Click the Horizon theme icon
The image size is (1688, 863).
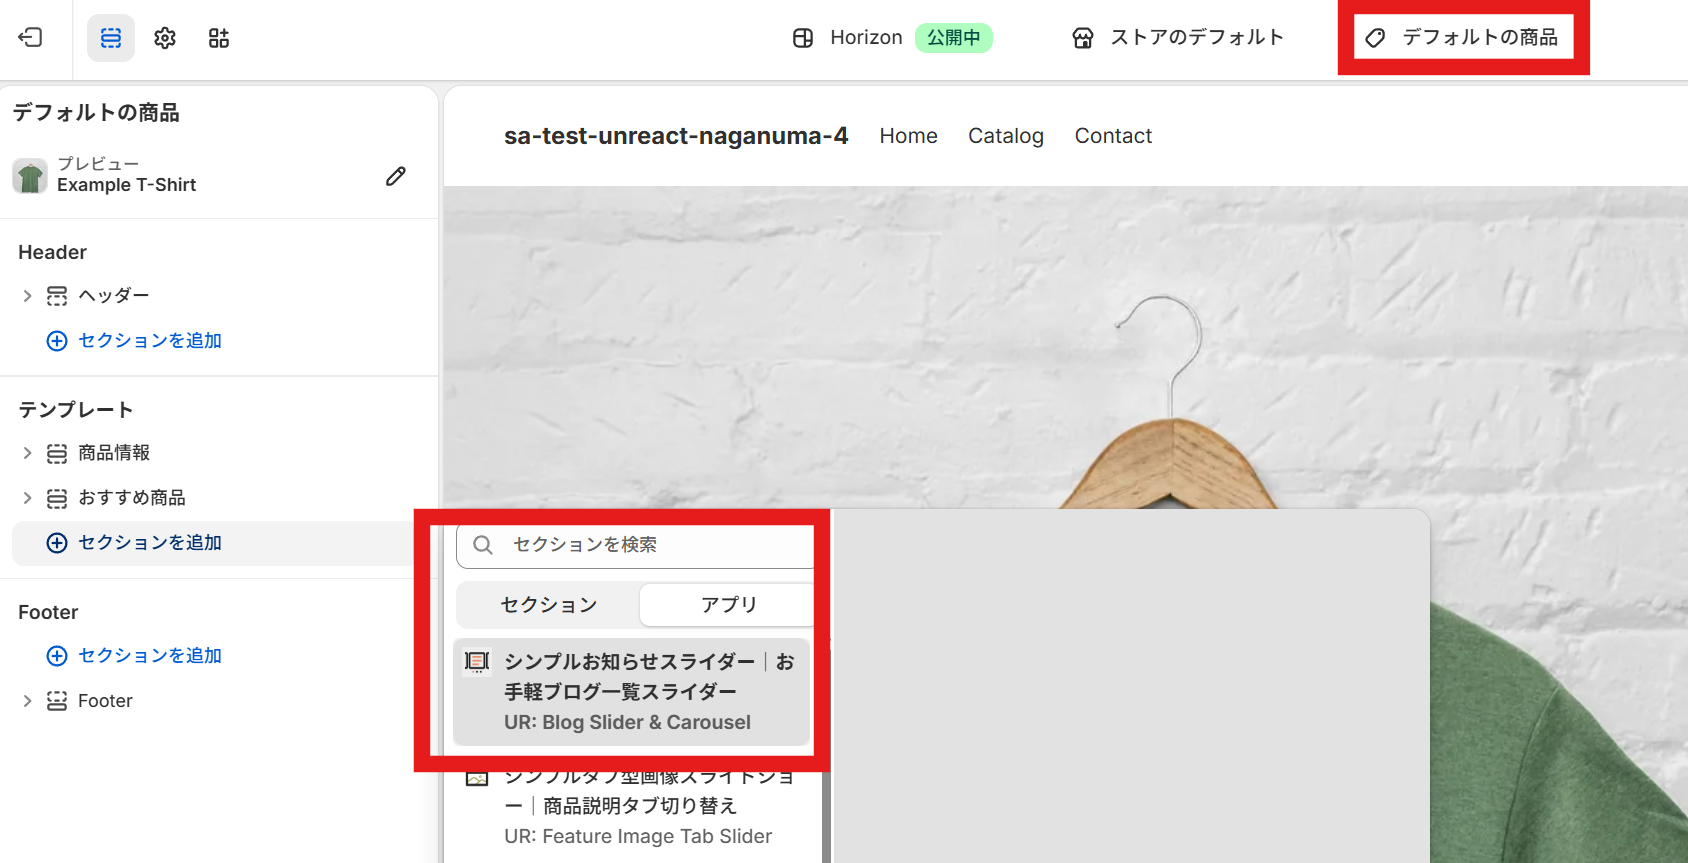[803, 38]
